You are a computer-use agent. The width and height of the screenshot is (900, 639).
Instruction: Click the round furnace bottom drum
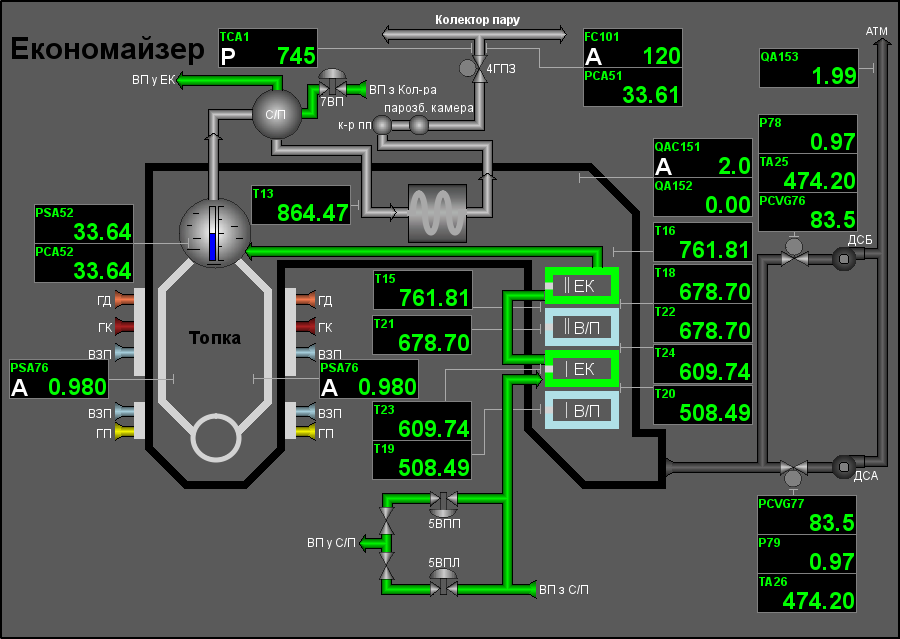coord(215,437)
